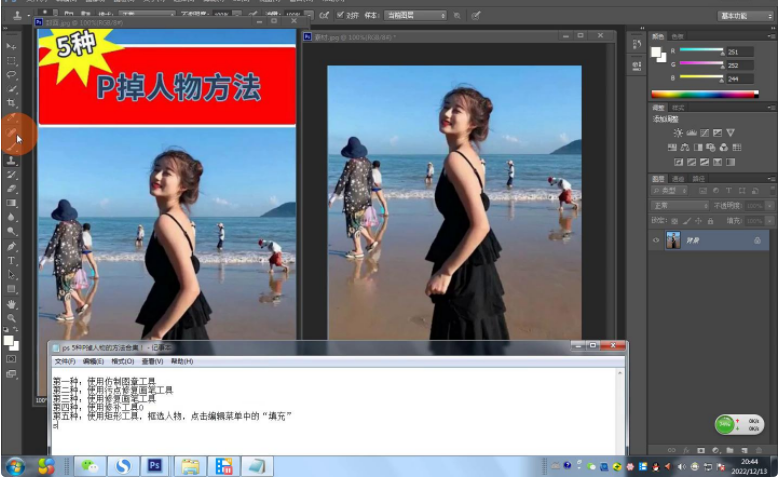Open Photoshop from the Windows taskbar
The height and width of the screenshot is (481, 778).
154,466
